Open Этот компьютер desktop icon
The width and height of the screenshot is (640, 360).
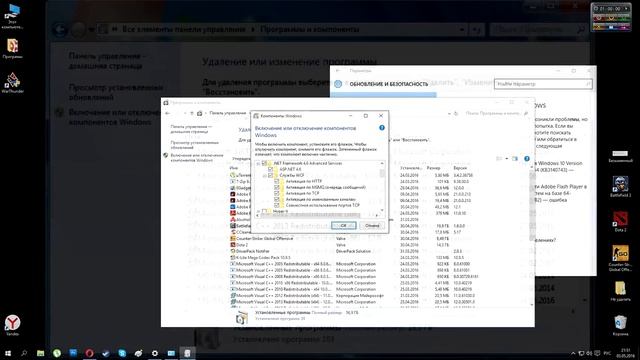tap(13, 16)
